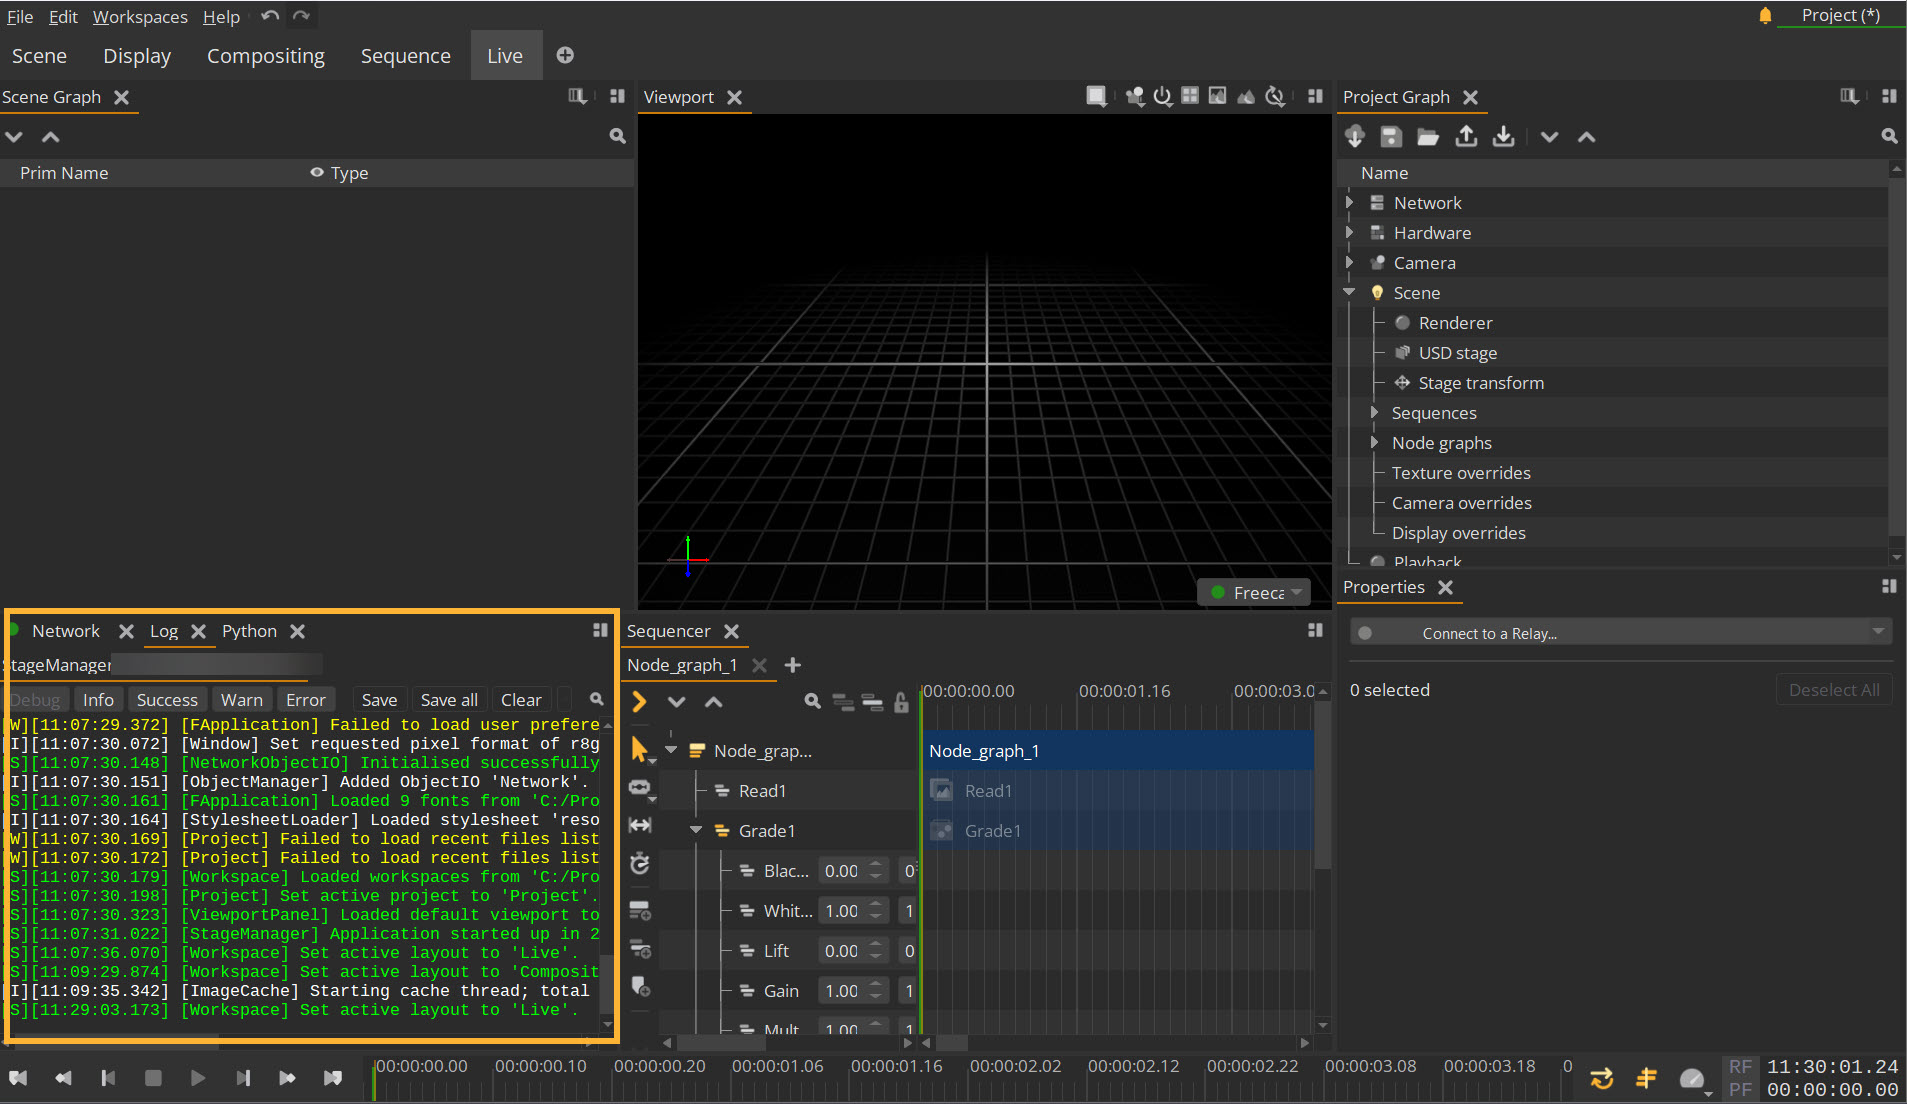The height and width of the screenshot is (1104, 1907).
Task: Collapse the Grade1 track in Sequencer
Action: point(697,831)
